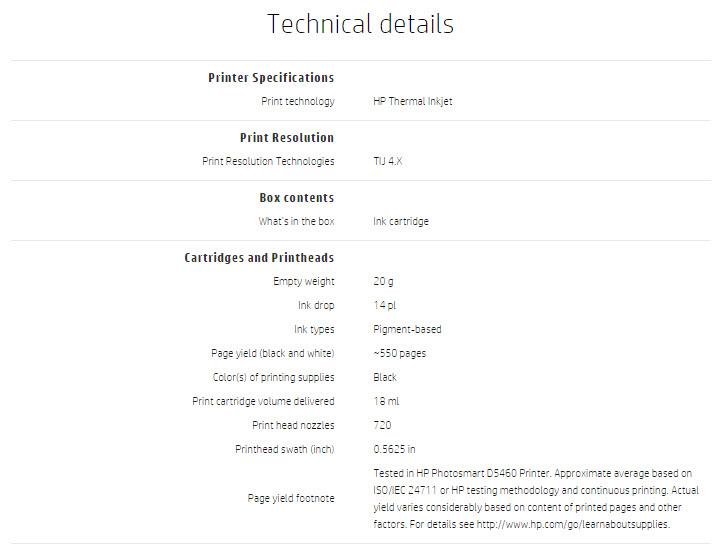Select the TIJ 4.X value
This screenshot has height=557, width=721.
click(388, 162)
